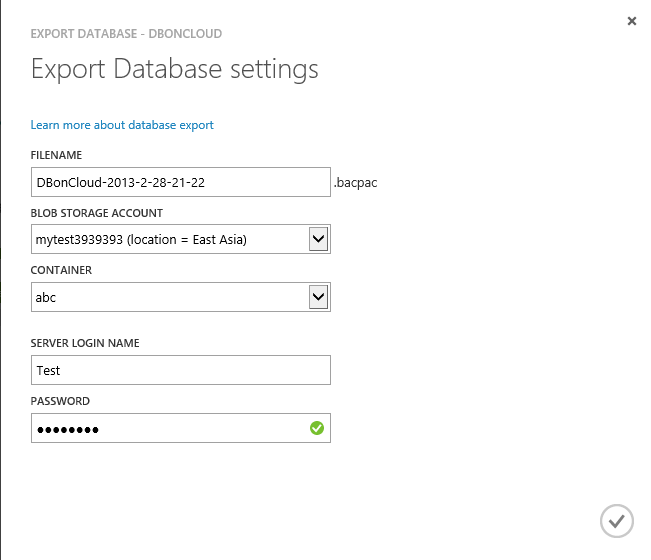
Task: Click the Container dropdown arrow
Action: pos(318,296)
